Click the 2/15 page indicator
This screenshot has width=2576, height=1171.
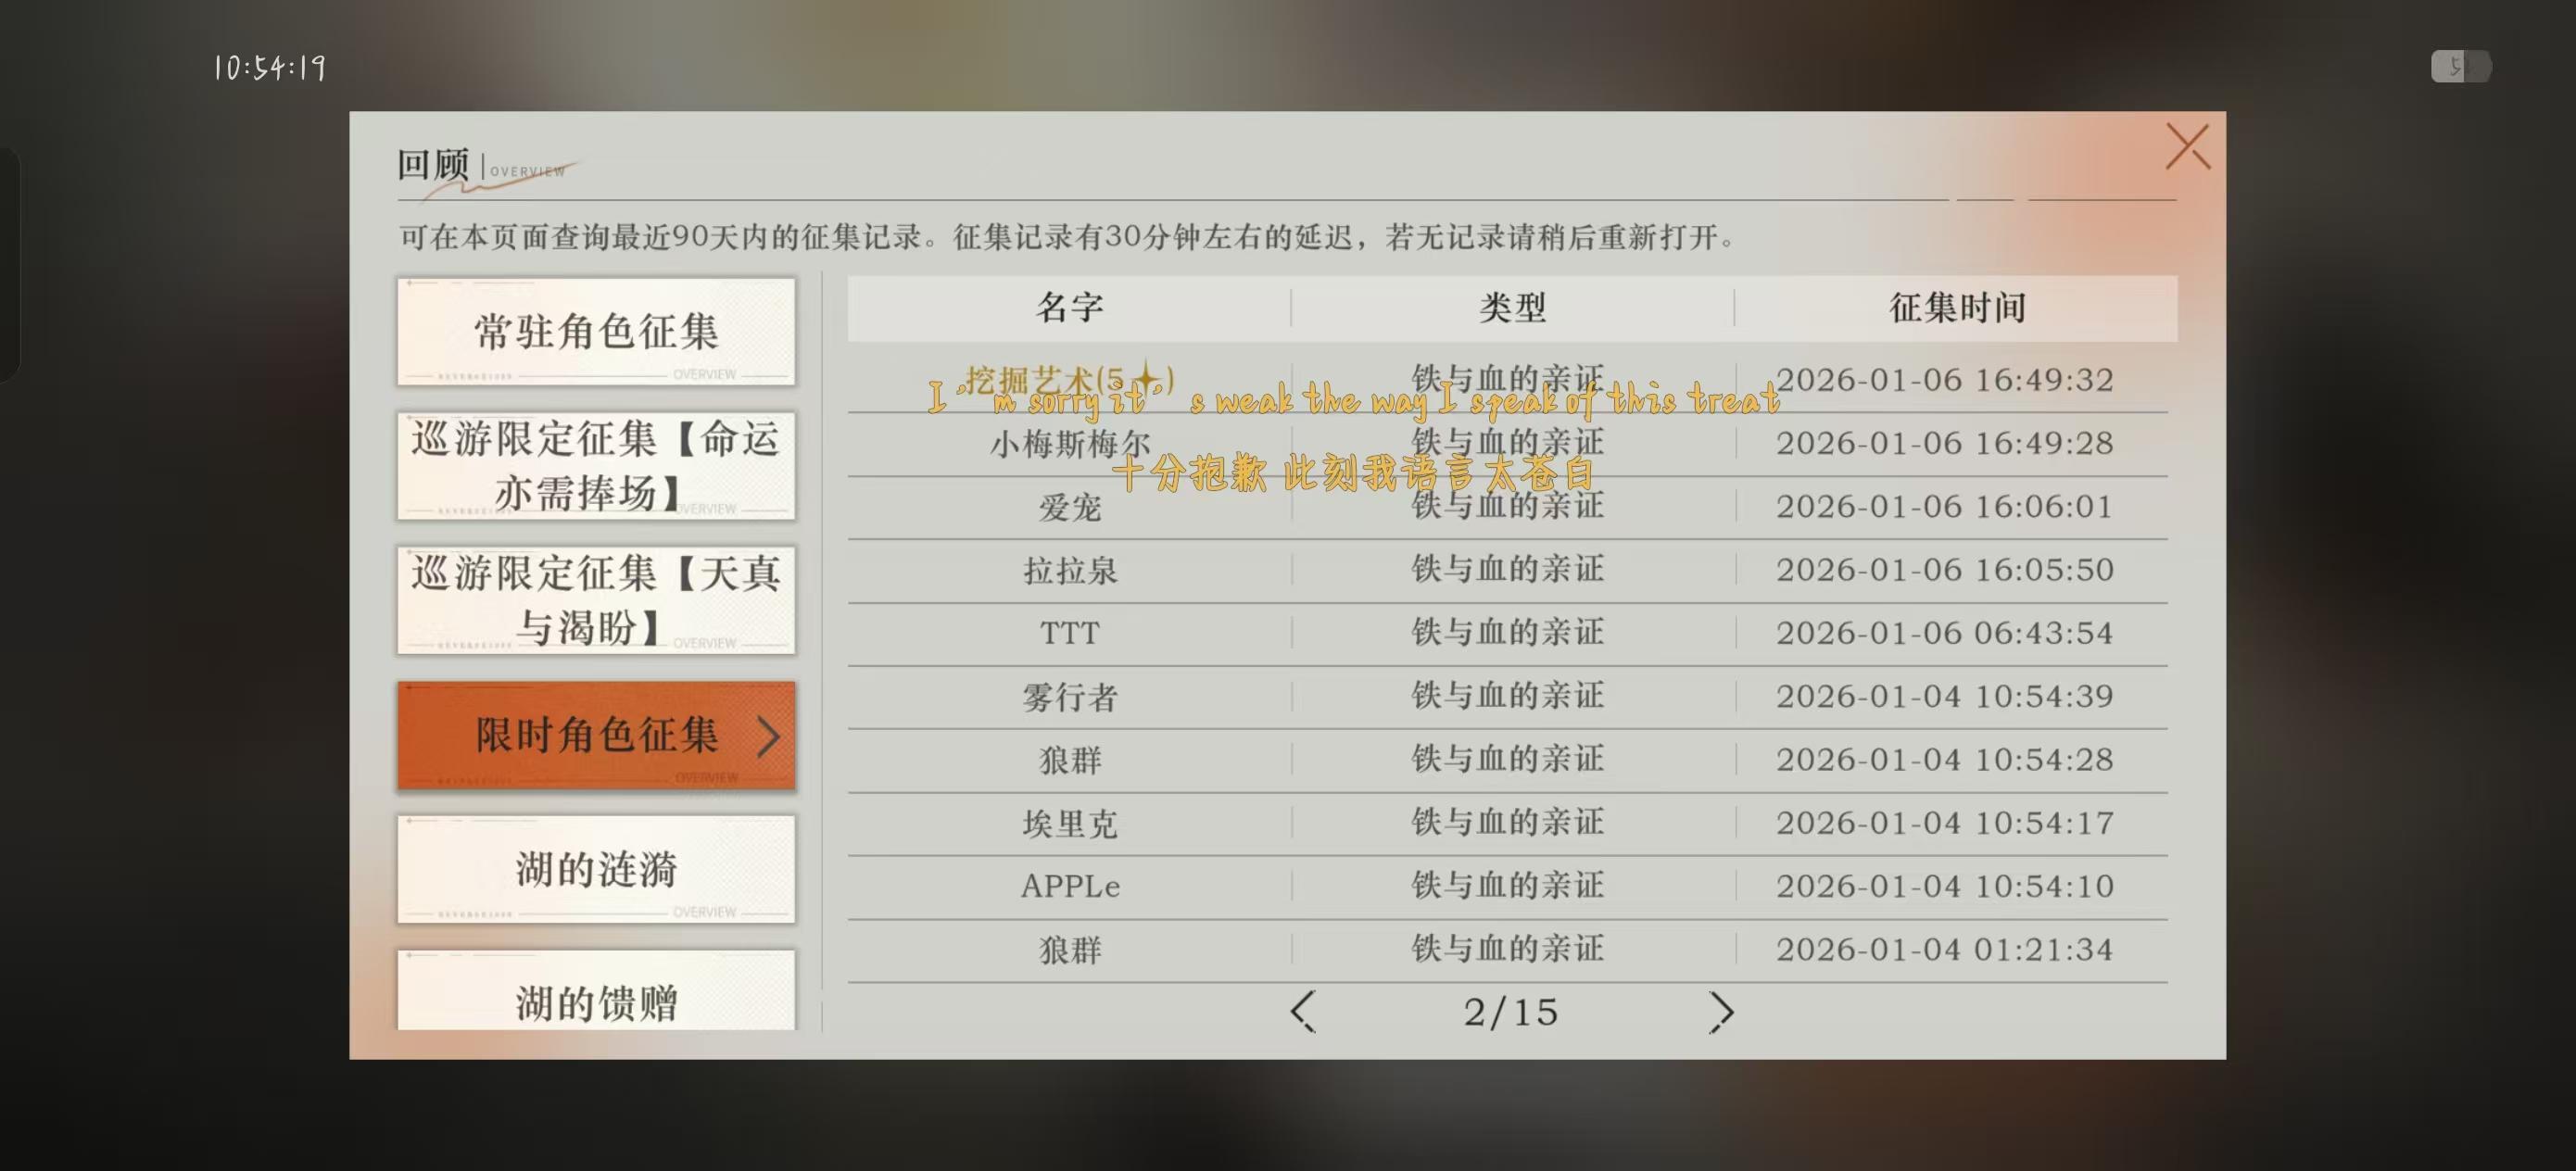(1510, 1012)
